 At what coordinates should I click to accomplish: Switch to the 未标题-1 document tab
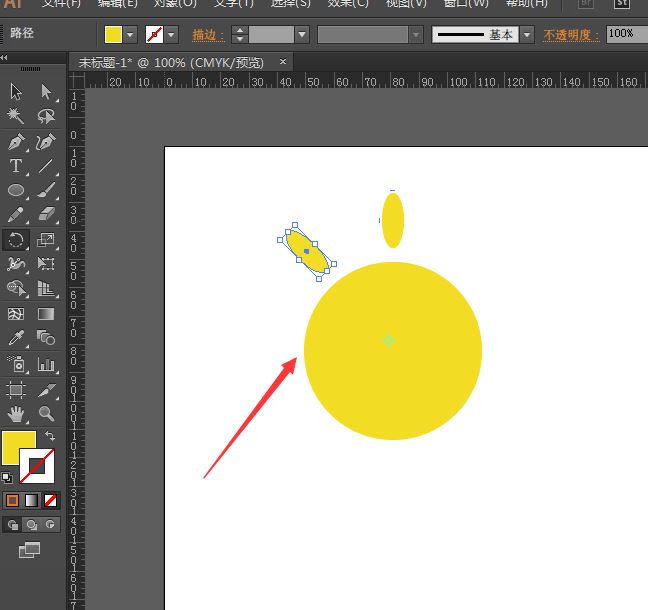pyautogui.click(x=171, y=62)
